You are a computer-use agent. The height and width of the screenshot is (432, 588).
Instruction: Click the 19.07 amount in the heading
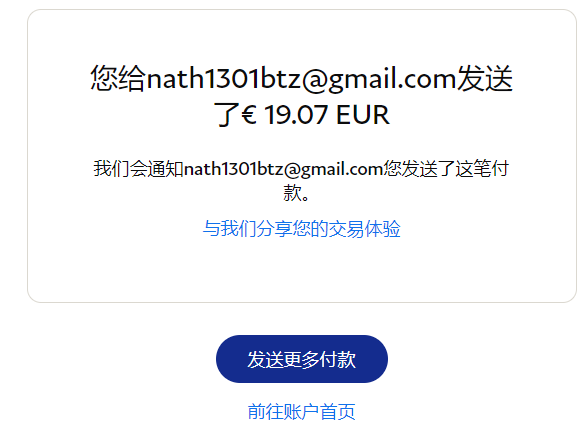[x=296, y=114]
